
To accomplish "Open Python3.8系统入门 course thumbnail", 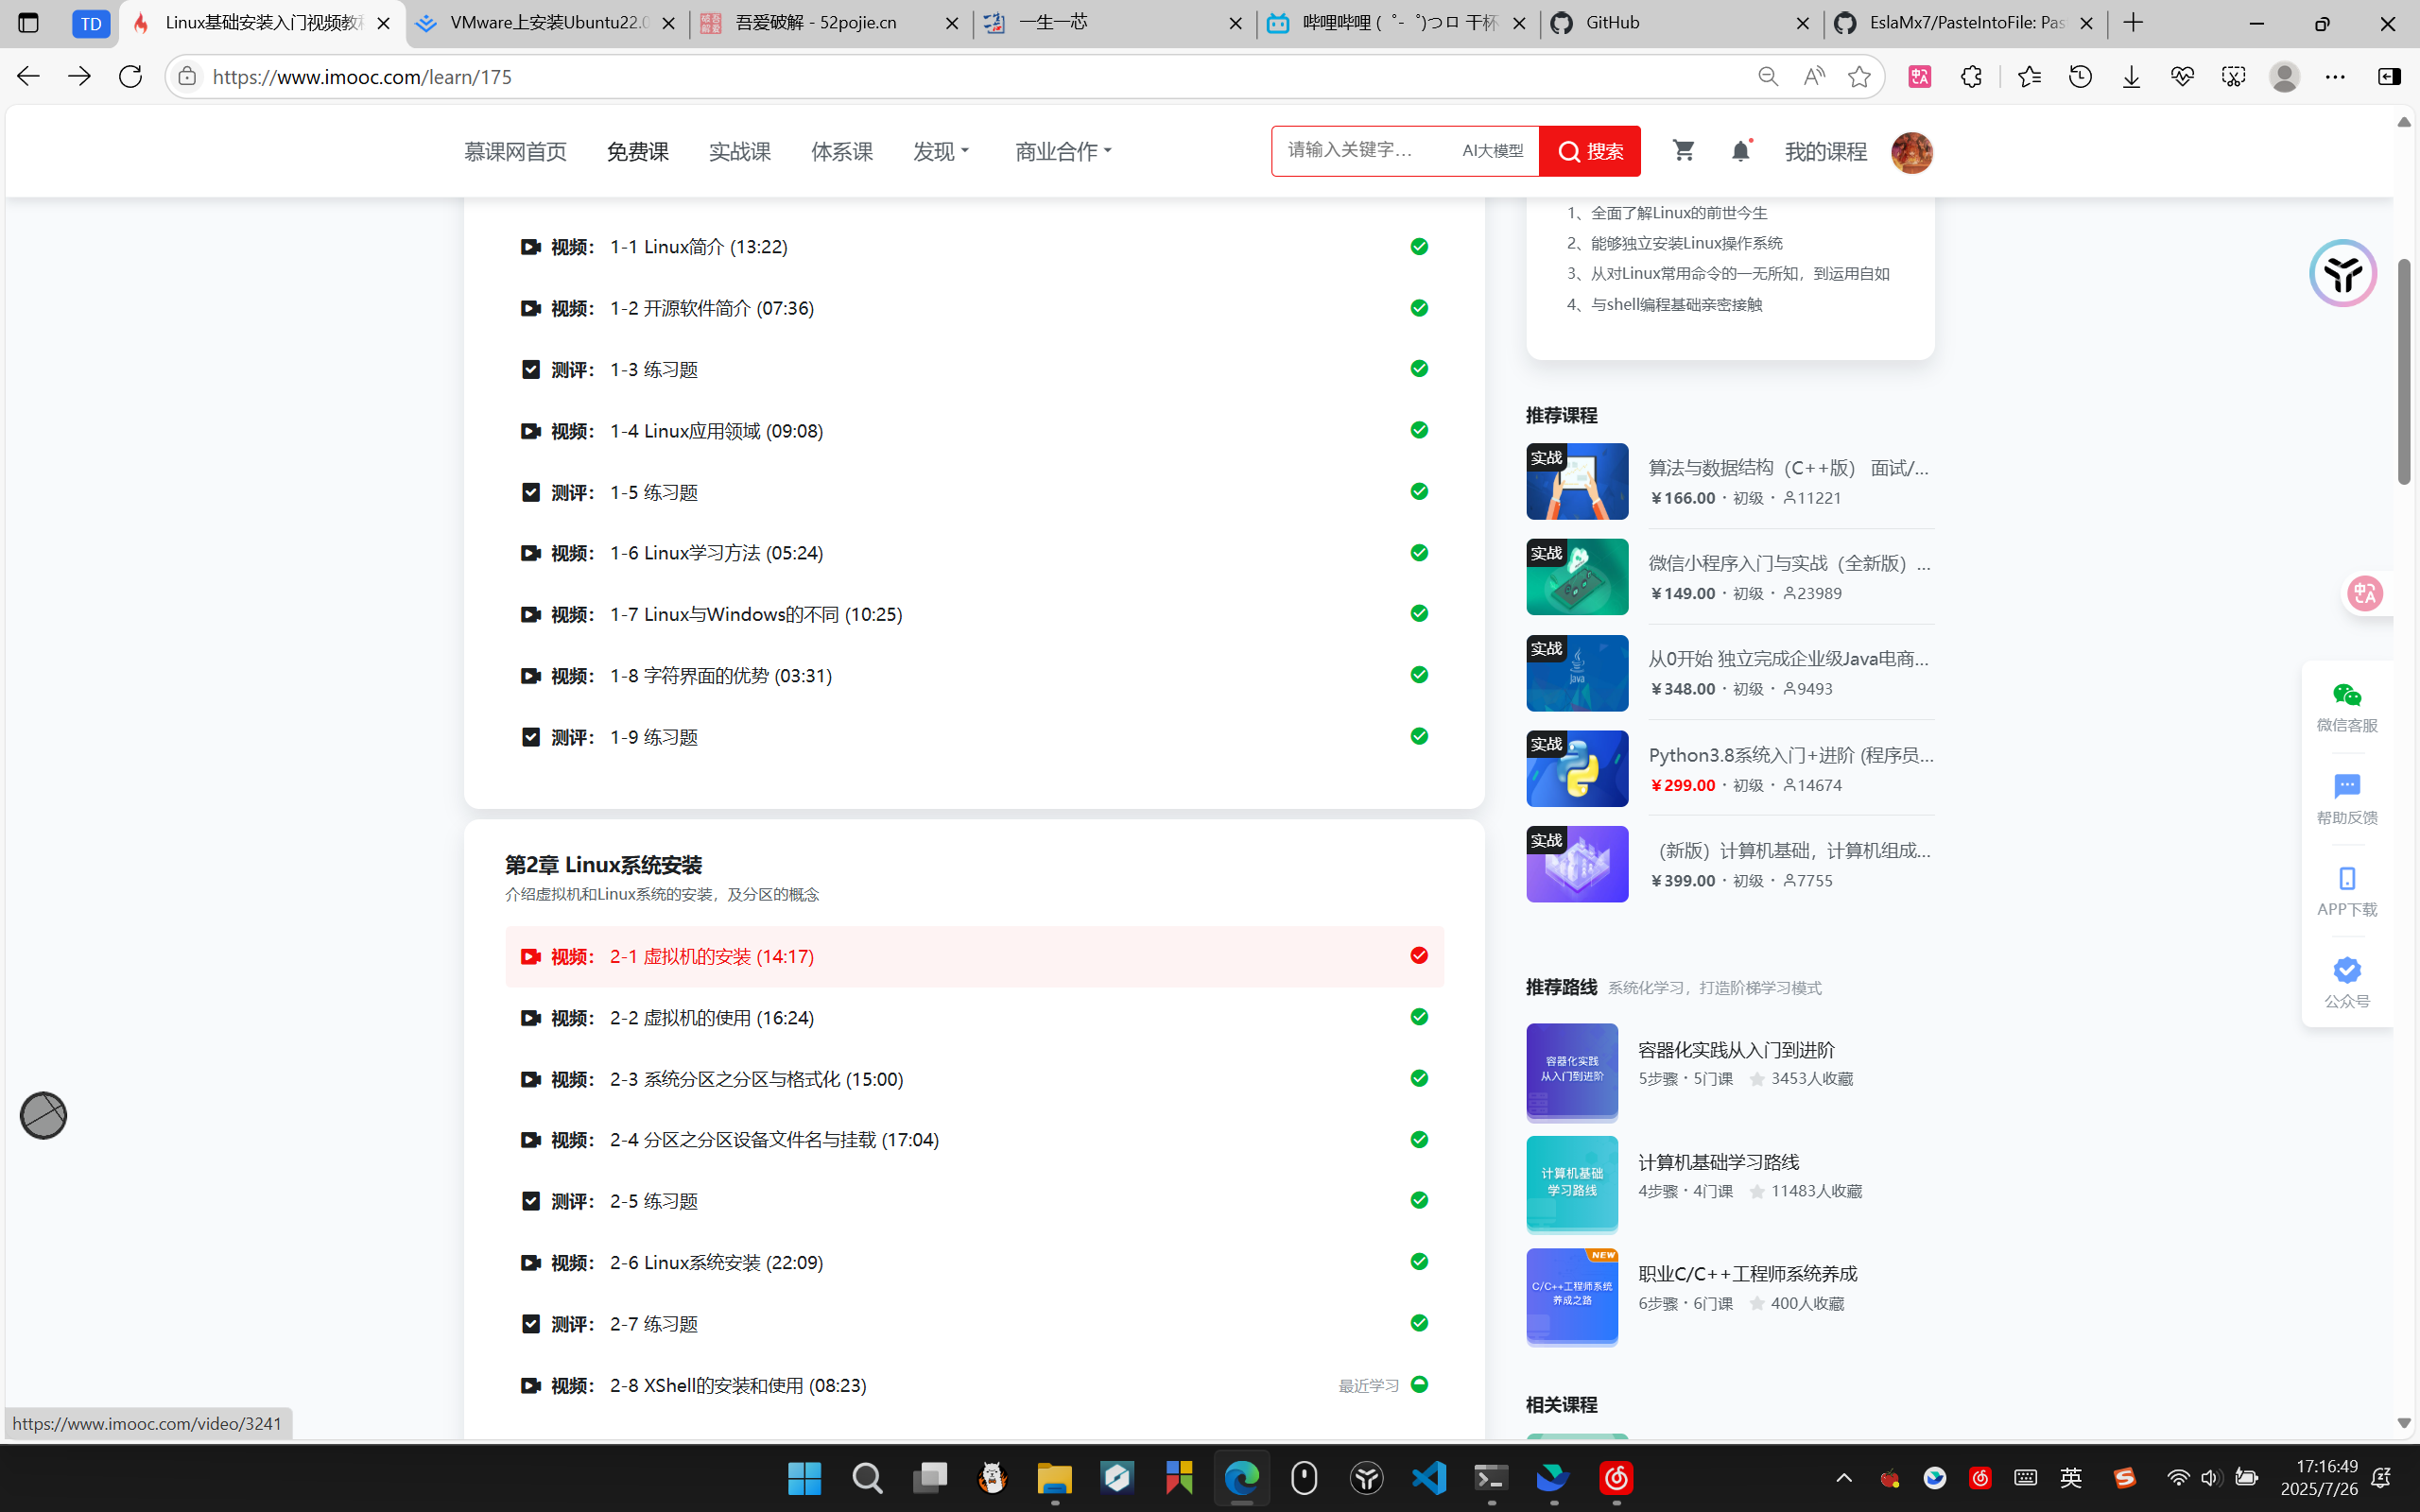I will [1577, 768].
